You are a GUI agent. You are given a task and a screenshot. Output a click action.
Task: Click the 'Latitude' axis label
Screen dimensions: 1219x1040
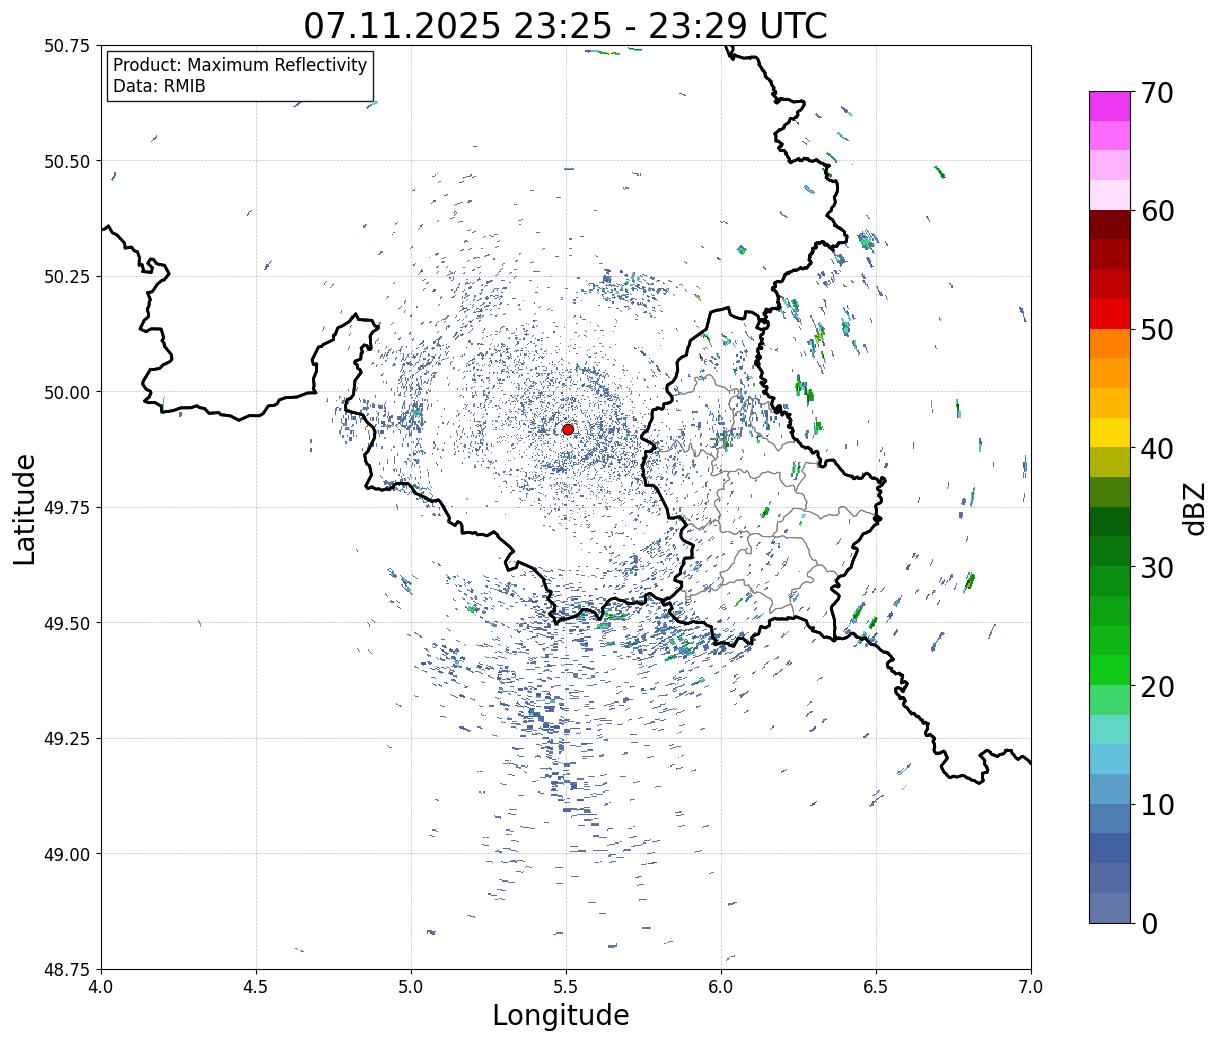[25, 508]
